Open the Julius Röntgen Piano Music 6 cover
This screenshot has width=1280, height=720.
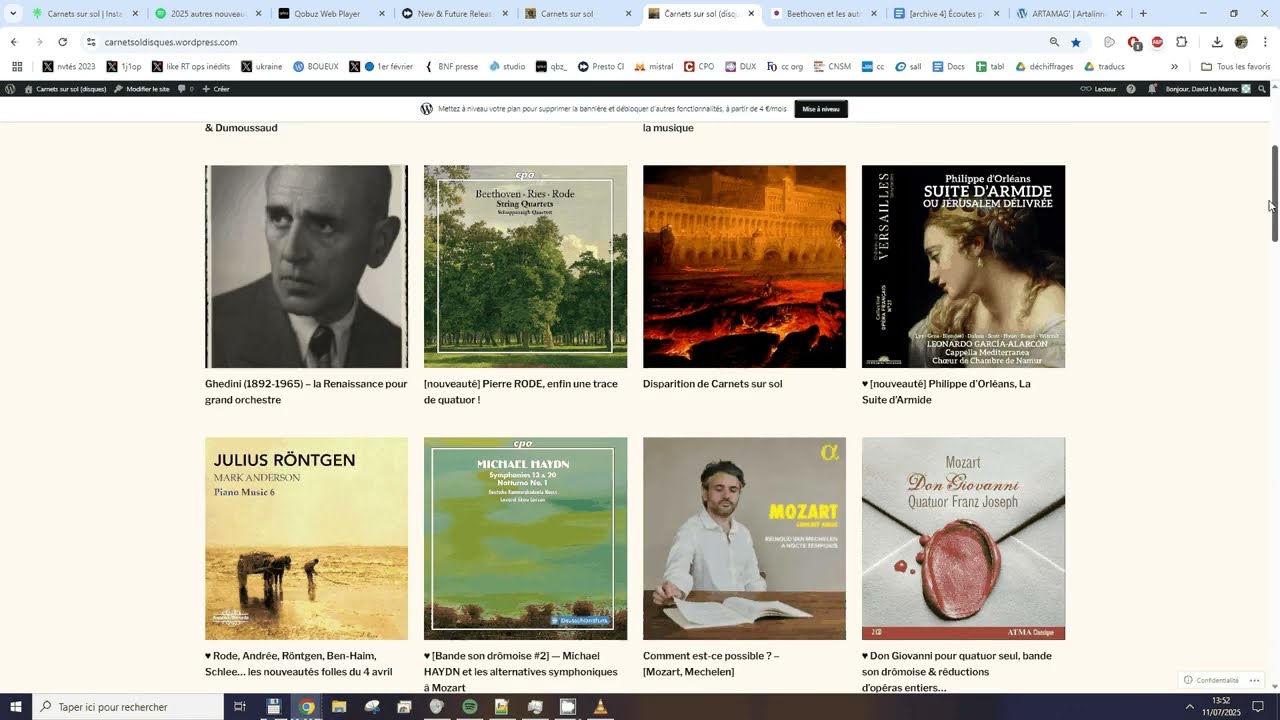click(x=306, y=539)
